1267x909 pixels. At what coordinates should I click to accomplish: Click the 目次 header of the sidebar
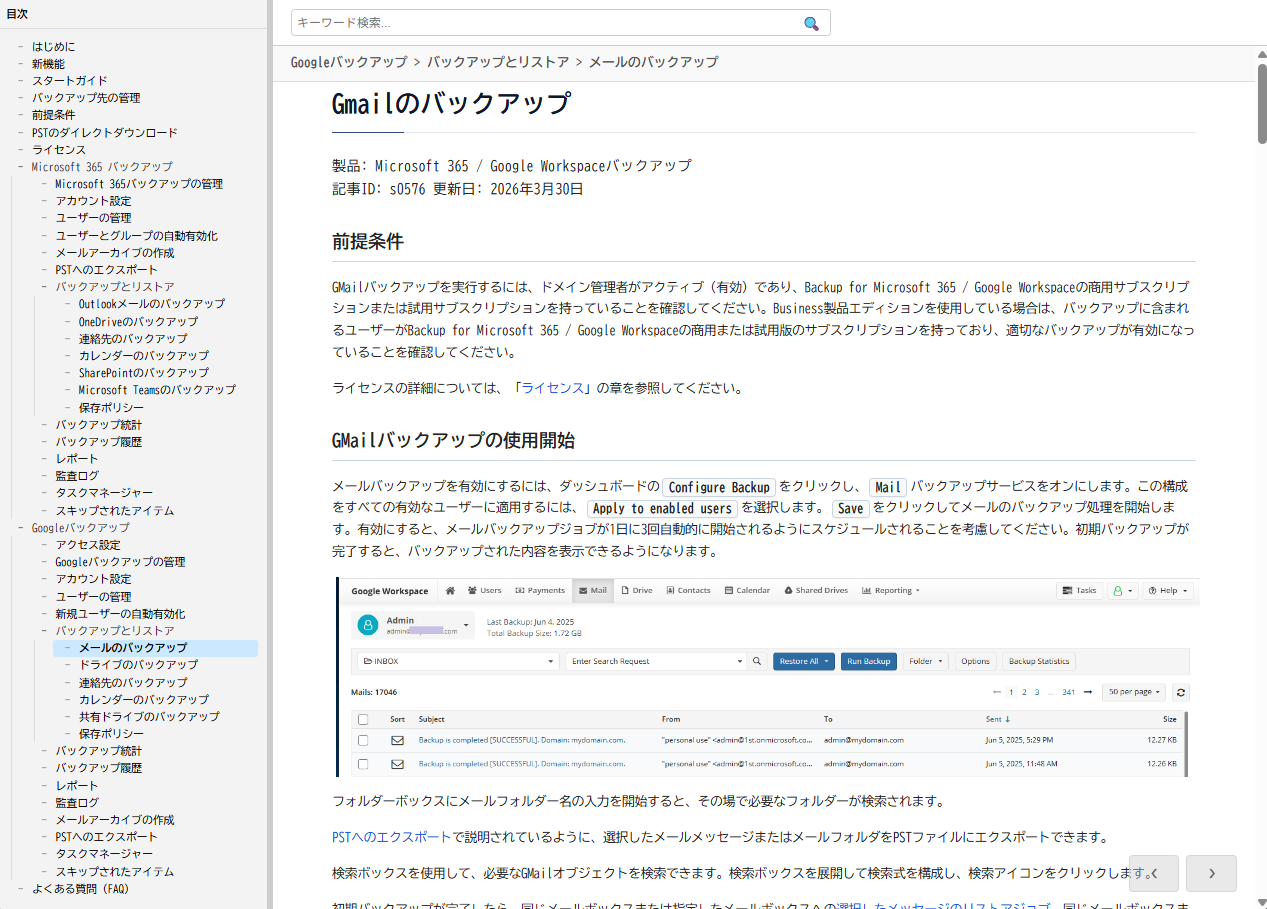coord(17,13)
